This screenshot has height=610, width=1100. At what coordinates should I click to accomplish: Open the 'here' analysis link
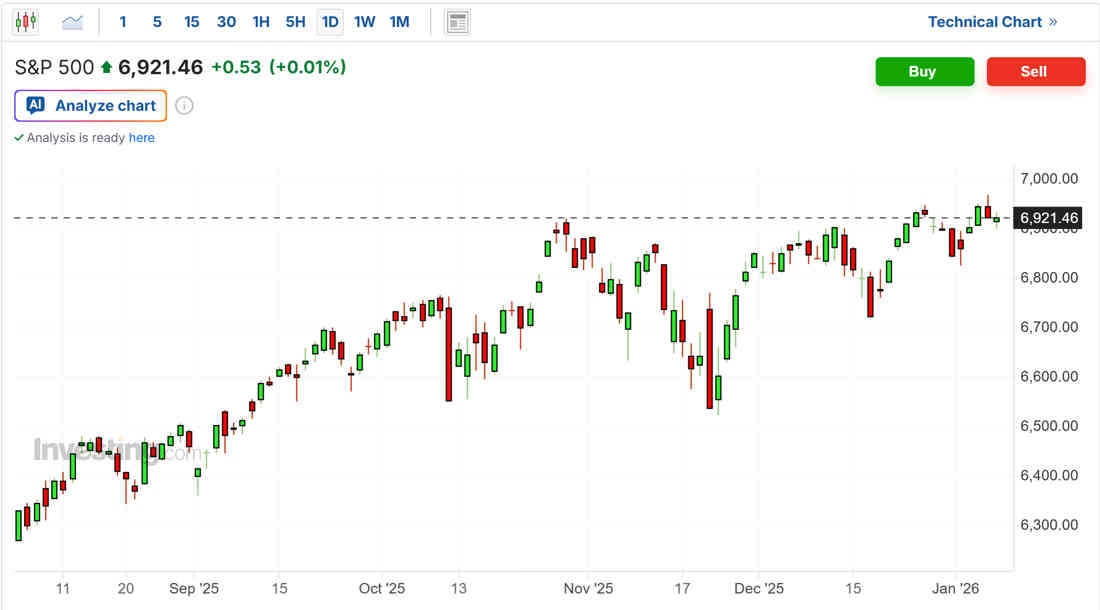(142, 138)
